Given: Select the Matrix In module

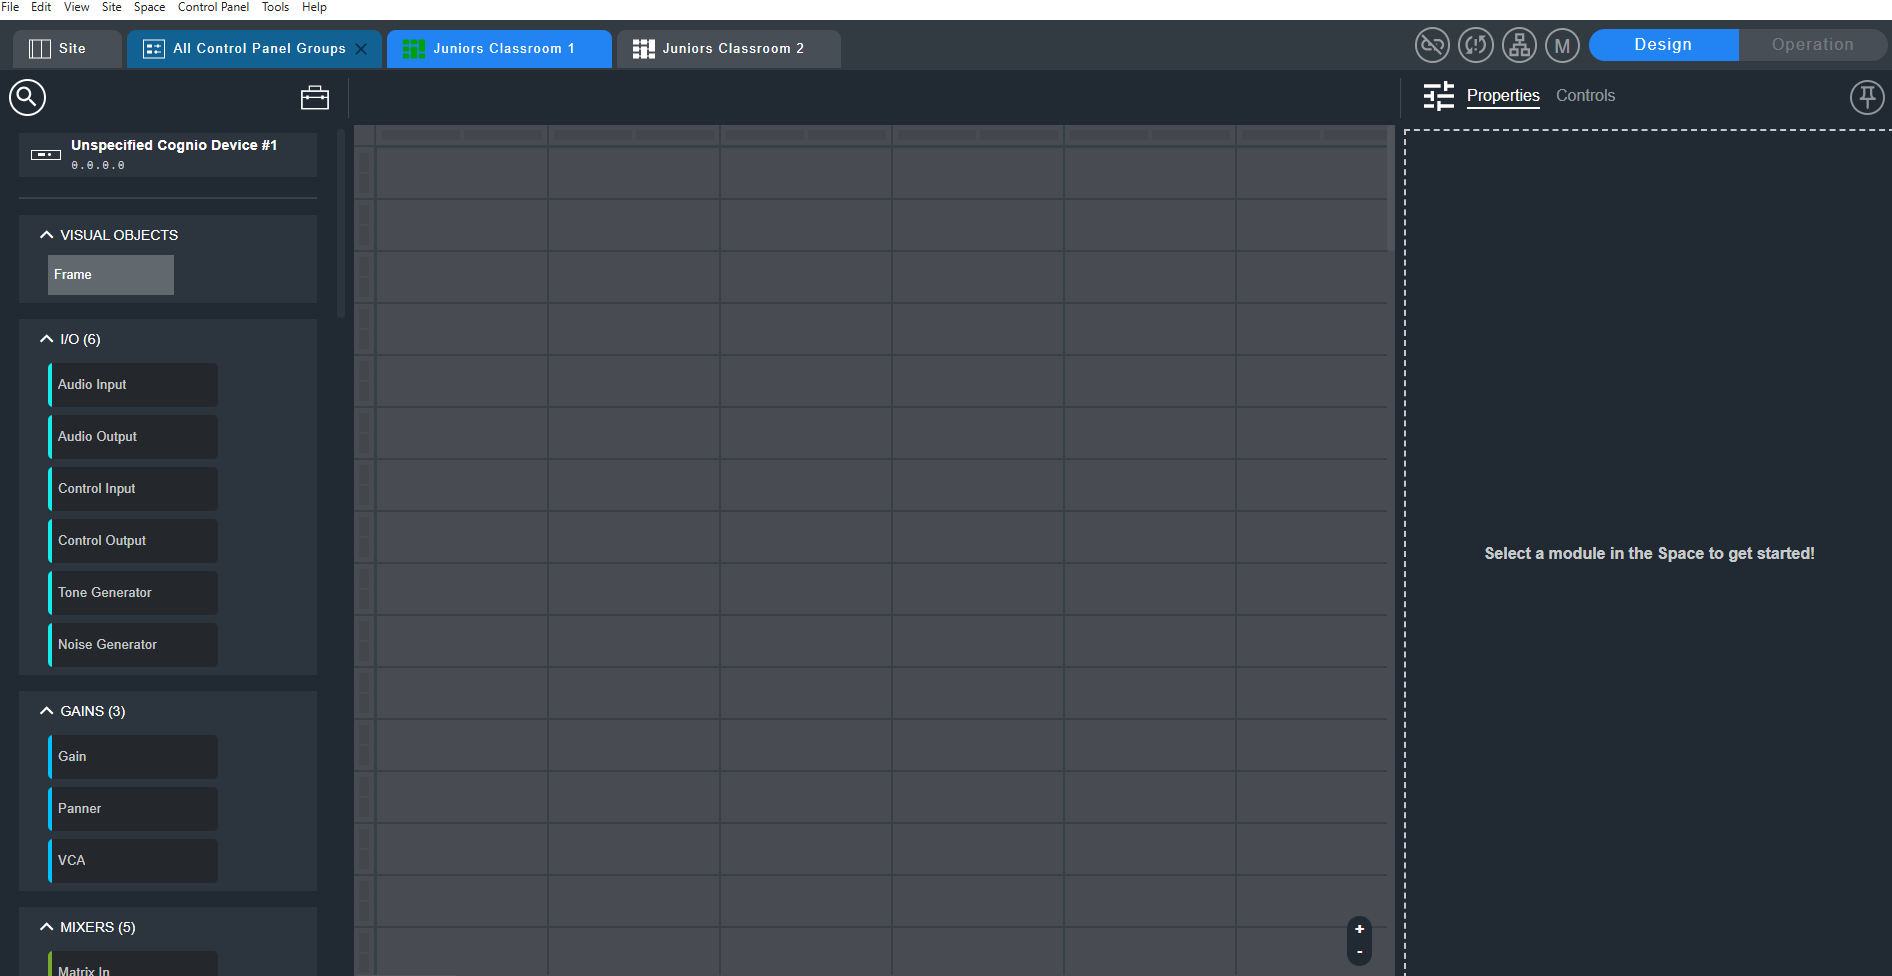Looking at the screenshot, I should (x=133, y=964).
